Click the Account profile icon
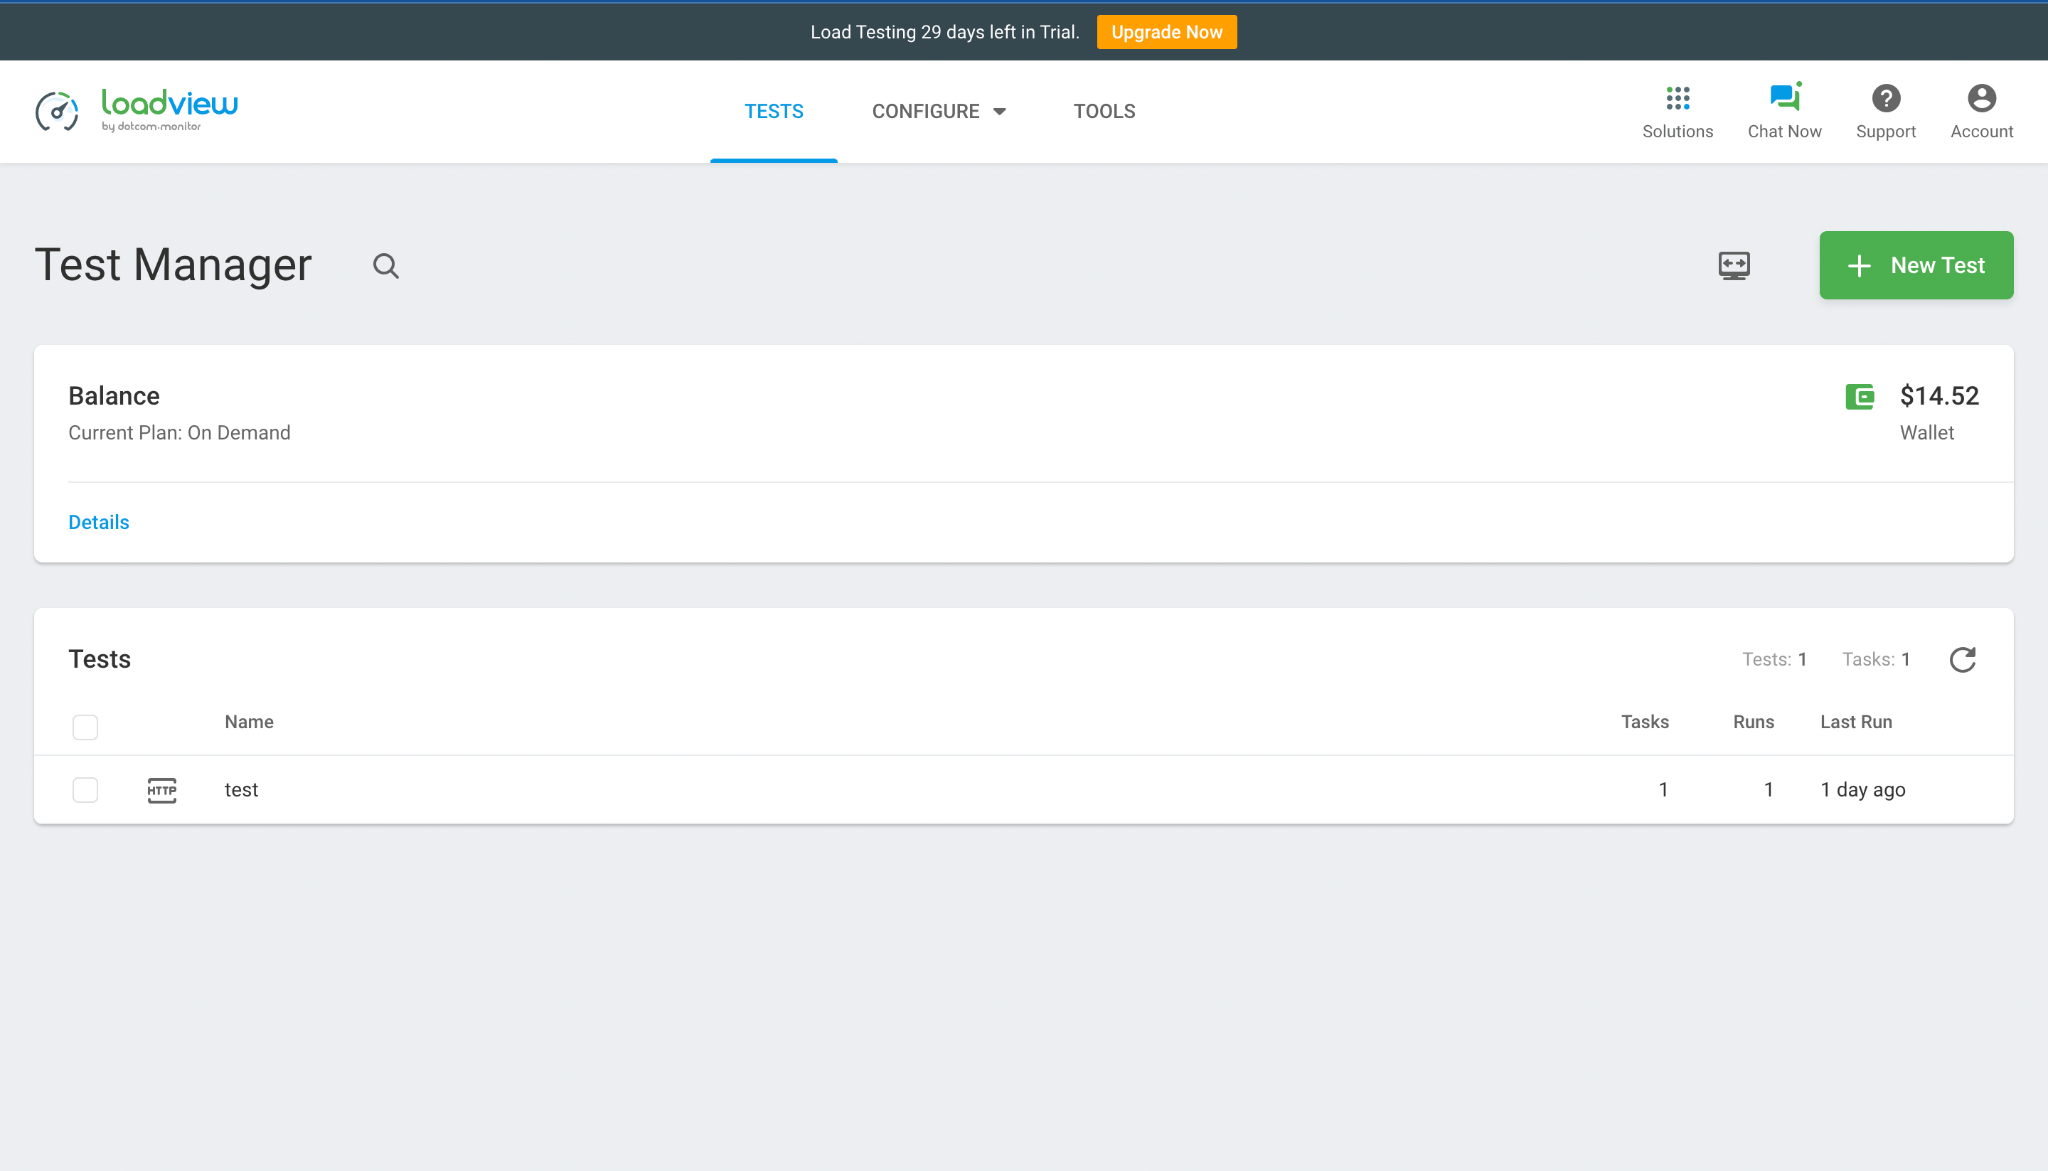 1982,97
